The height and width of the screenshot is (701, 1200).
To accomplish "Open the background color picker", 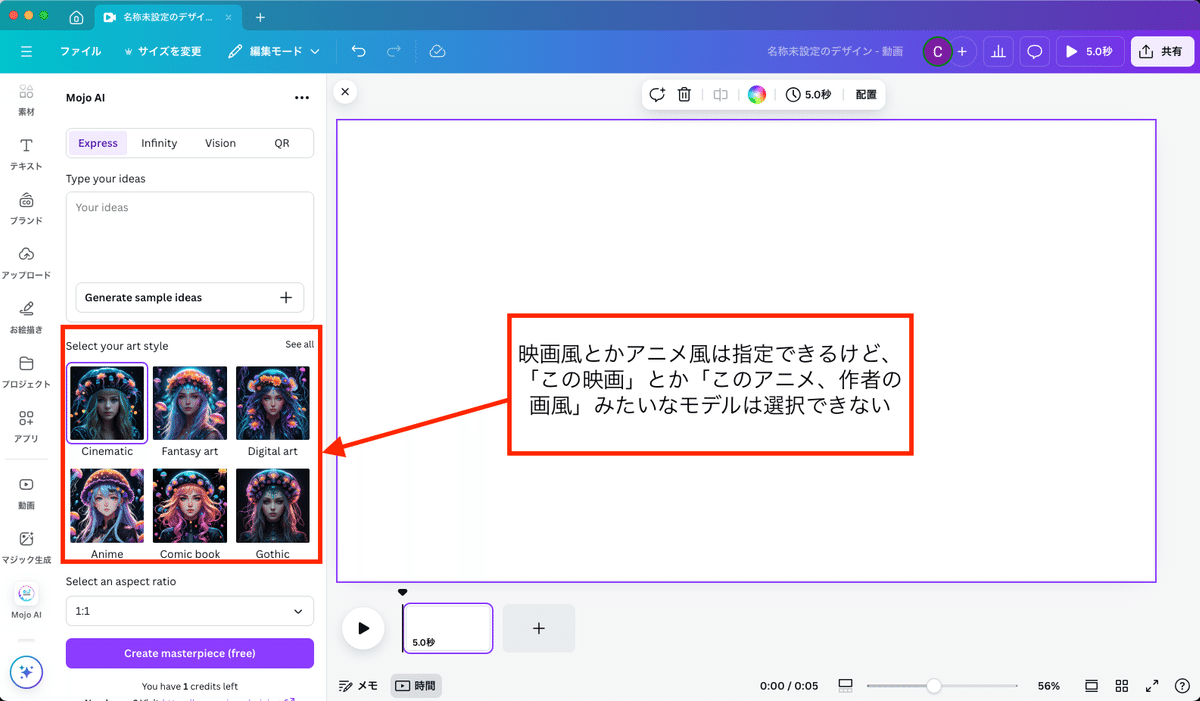I will click(x=757, y=94).
